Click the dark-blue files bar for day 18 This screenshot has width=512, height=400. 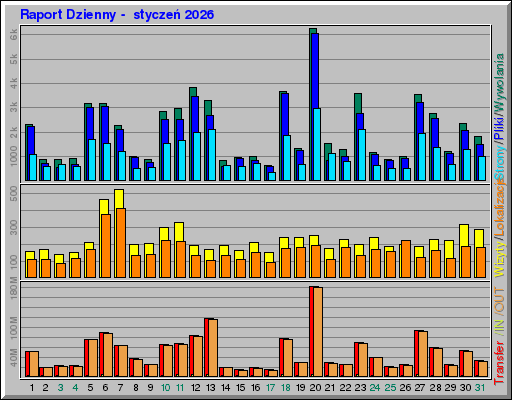285,114
